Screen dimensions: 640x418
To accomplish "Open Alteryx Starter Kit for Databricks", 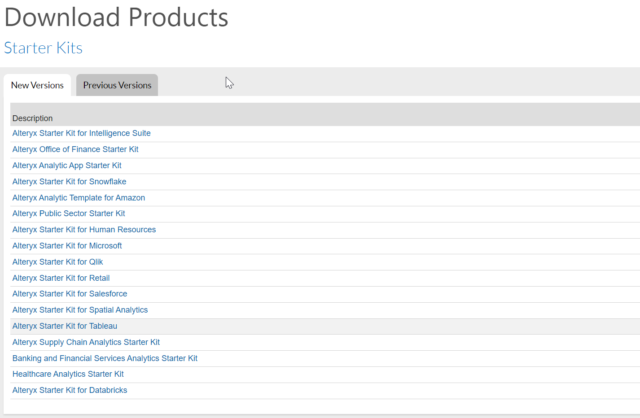I will click(70, 390).
